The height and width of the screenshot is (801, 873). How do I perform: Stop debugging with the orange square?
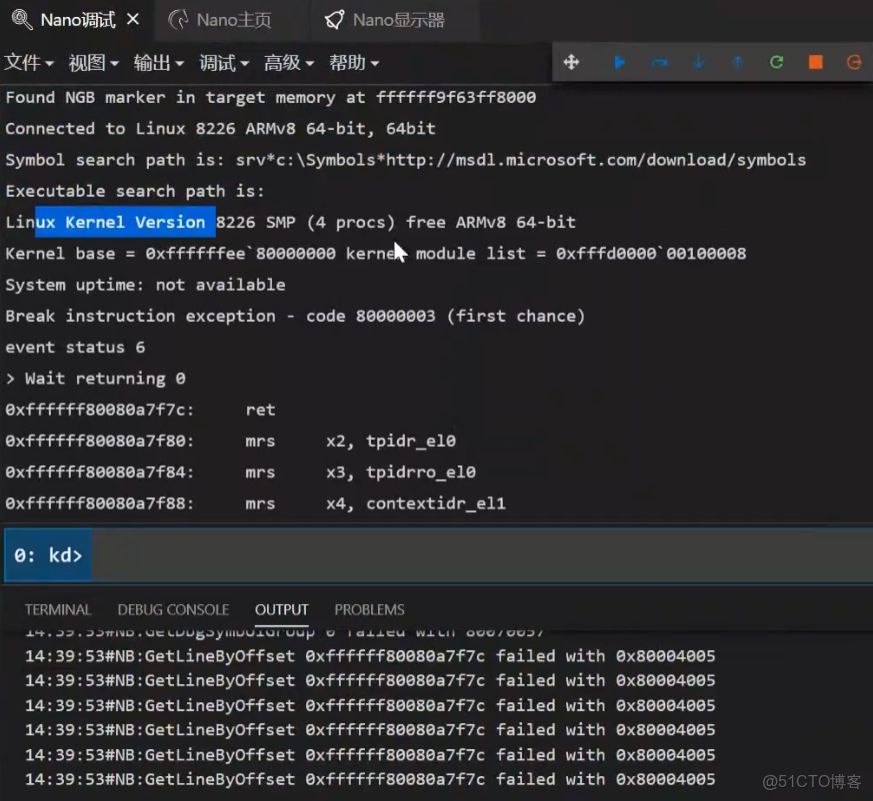click(x=816, y=62)
